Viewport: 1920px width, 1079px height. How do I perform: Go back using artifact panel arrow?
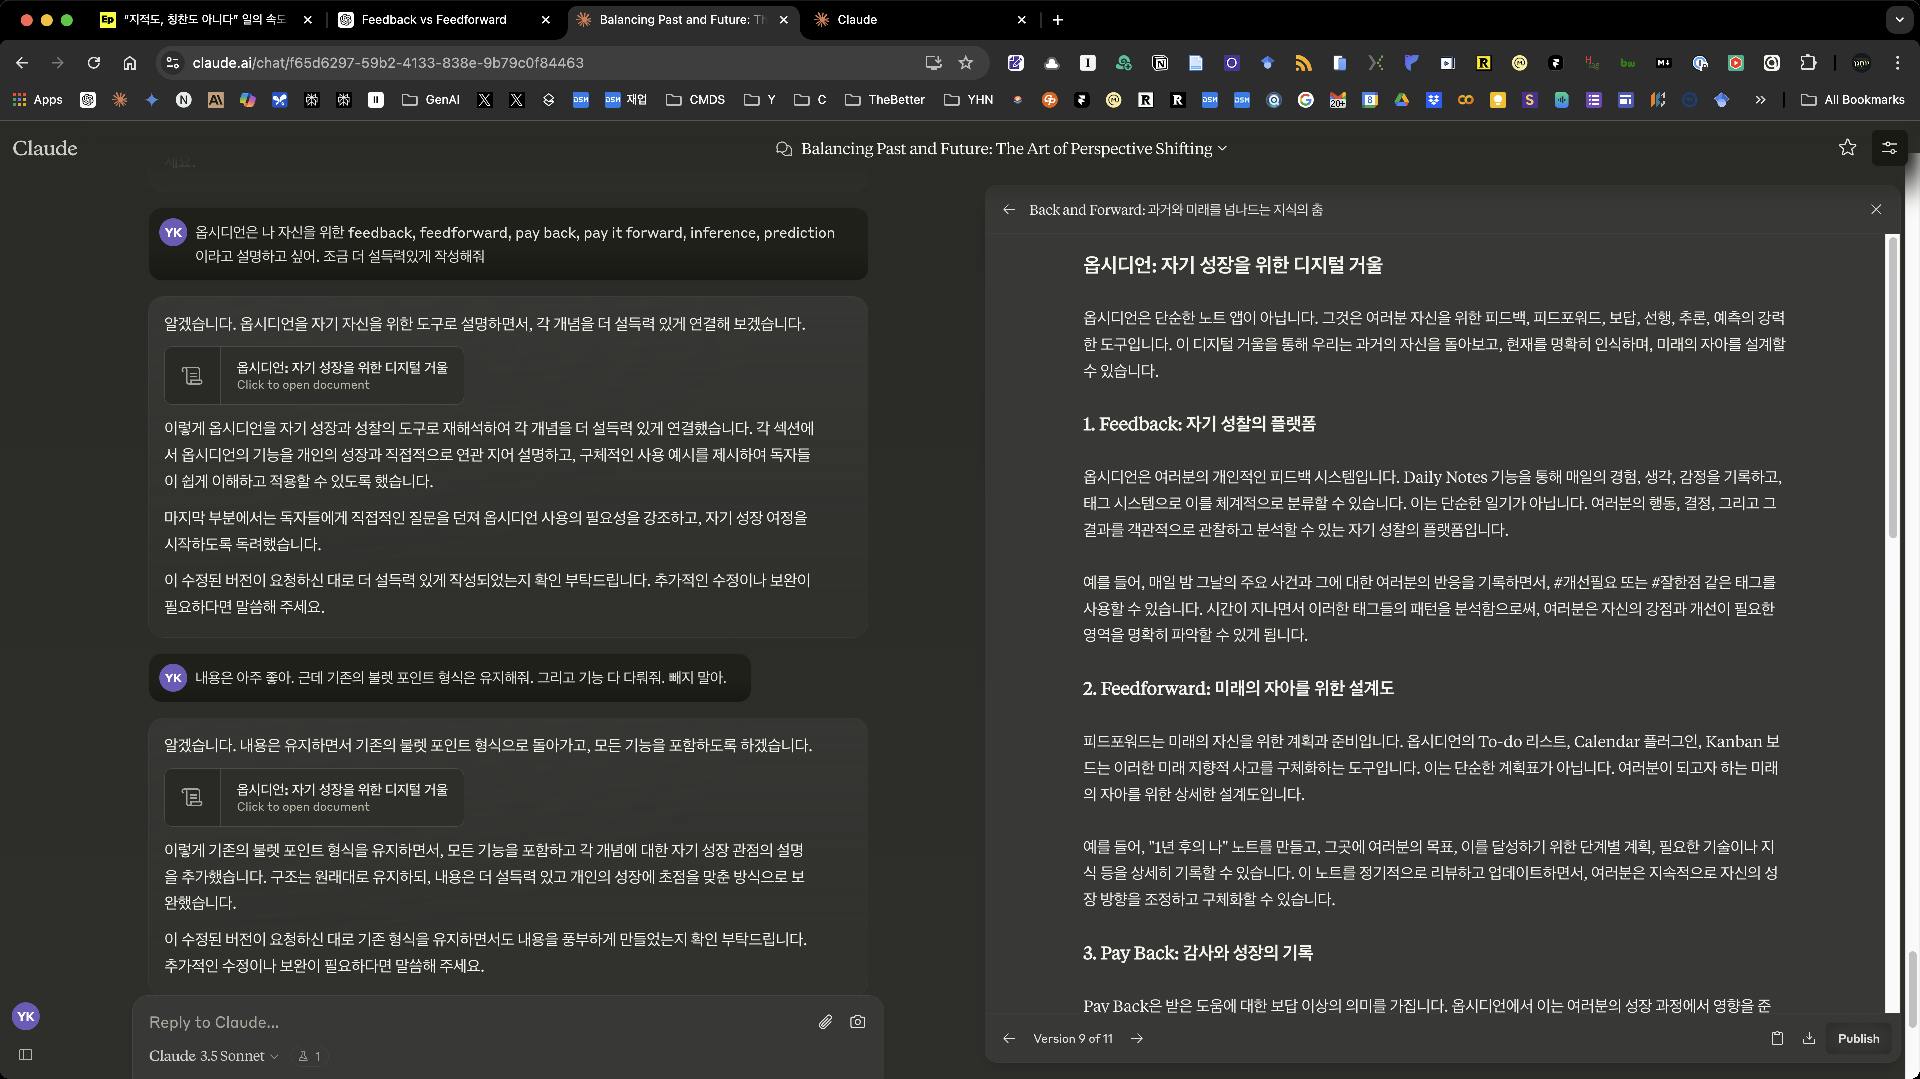tap(1009, 210)
